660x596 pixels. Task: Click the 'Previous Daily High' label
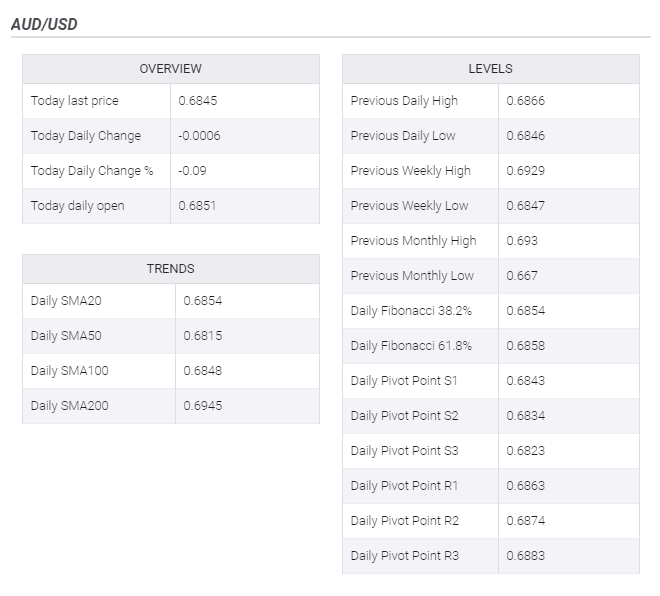[404, 101]
